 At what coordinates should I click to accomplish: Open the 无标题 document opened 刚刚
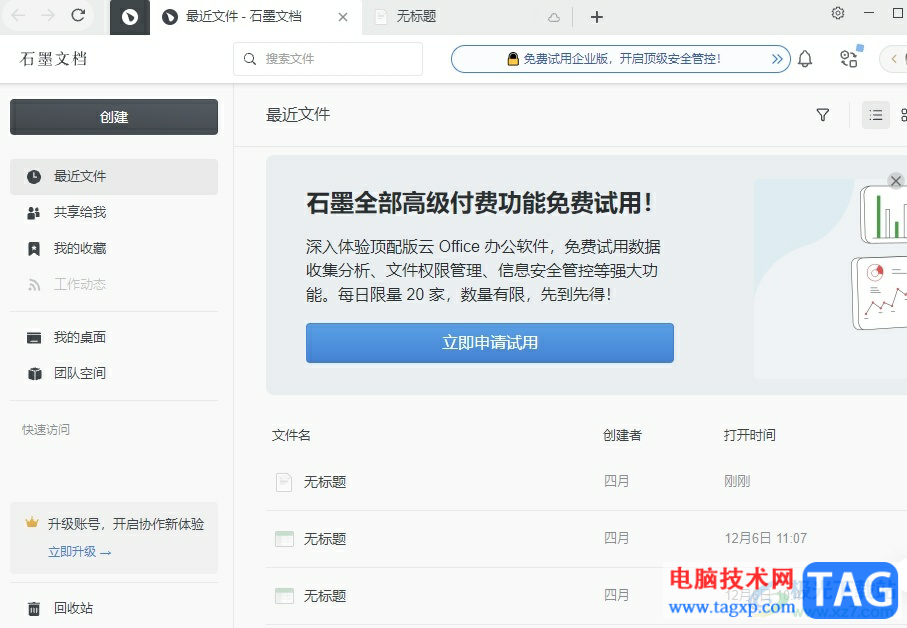325,482
